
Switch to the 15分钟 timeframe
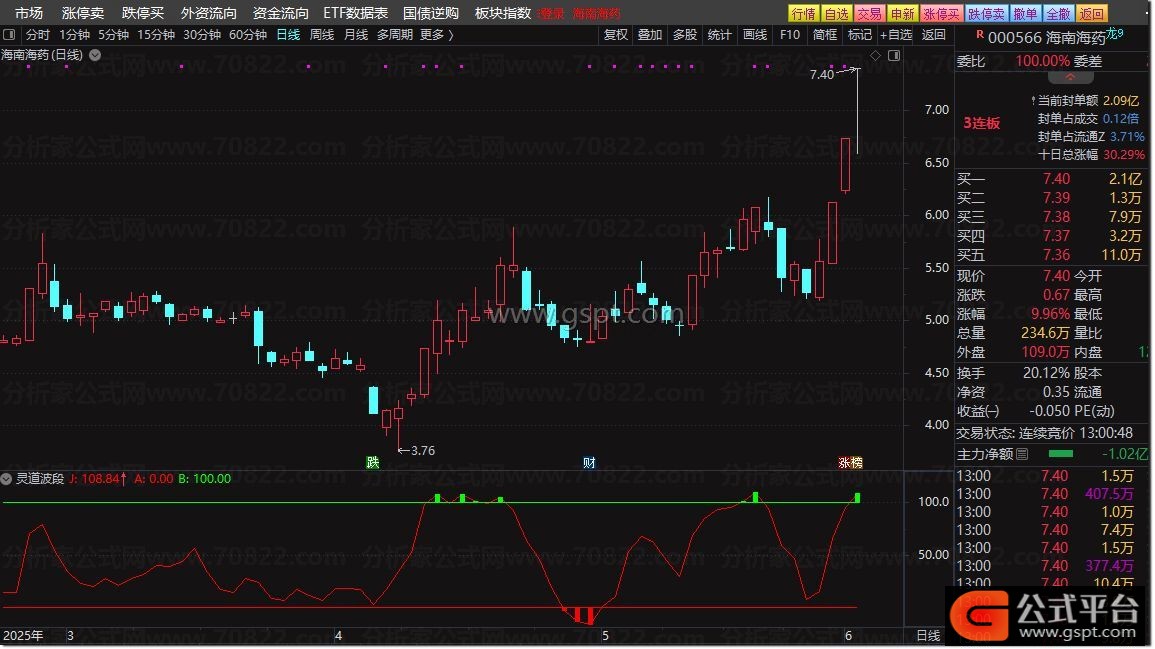156,35
